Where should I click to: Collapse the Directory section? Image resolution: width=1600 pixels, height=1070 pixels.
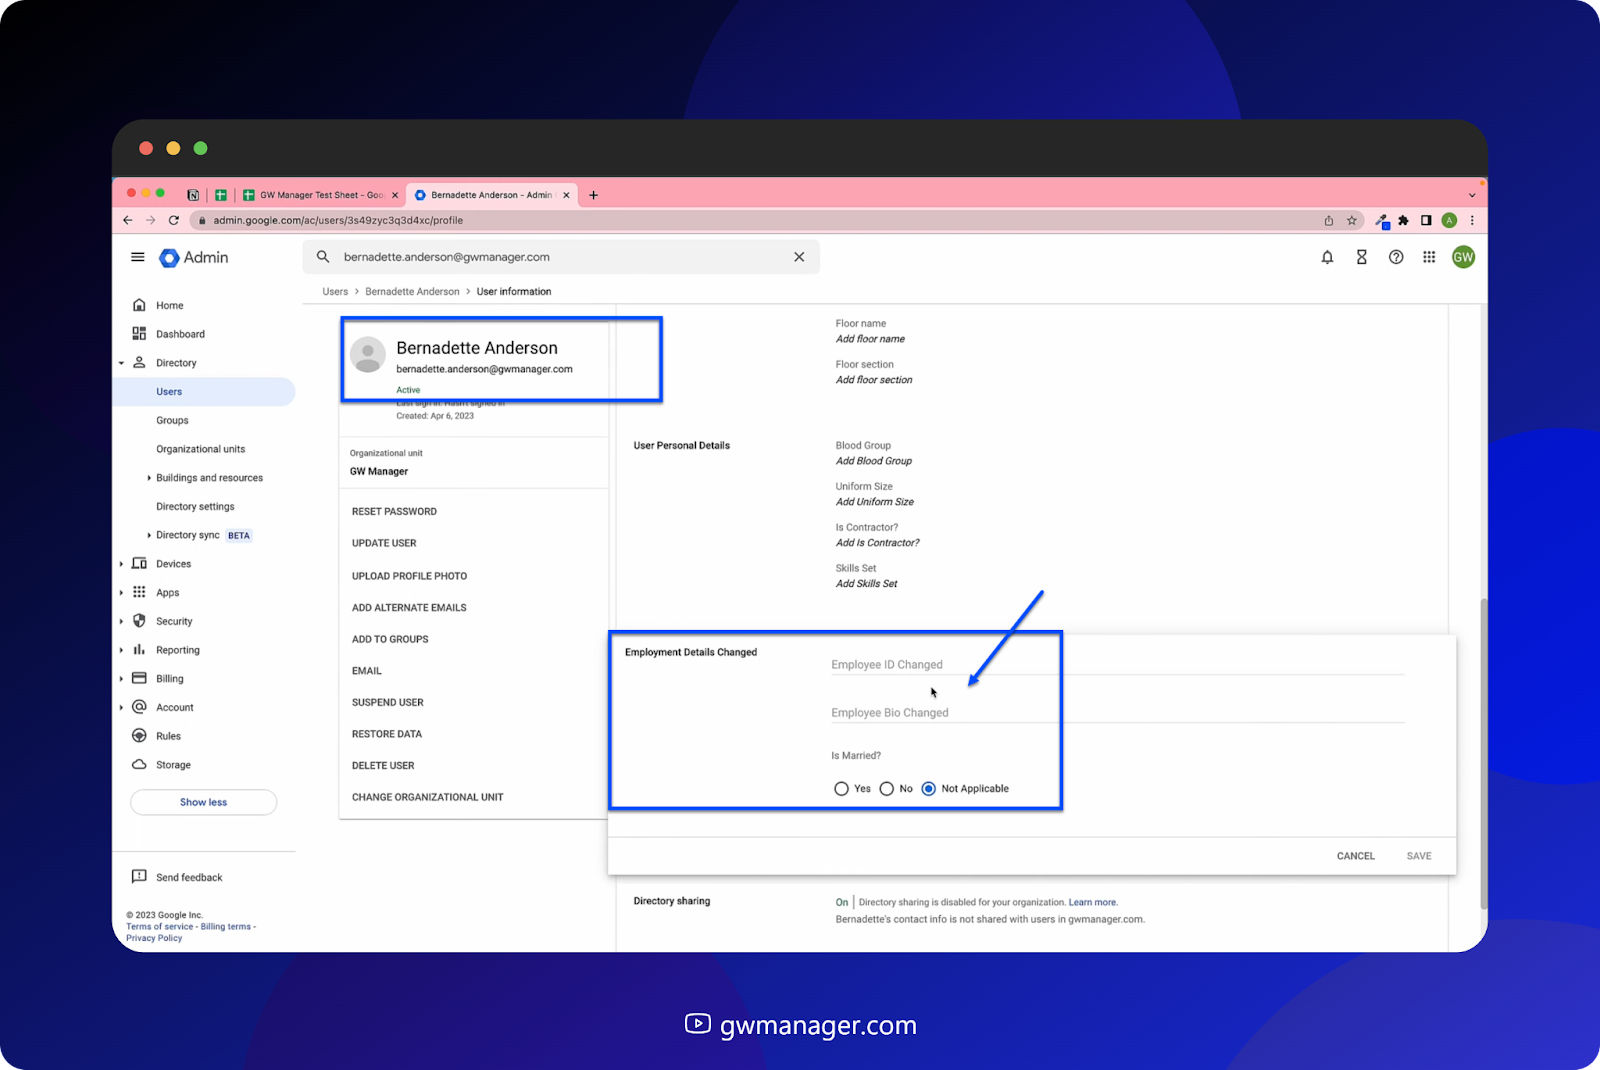tap(121, 363)
